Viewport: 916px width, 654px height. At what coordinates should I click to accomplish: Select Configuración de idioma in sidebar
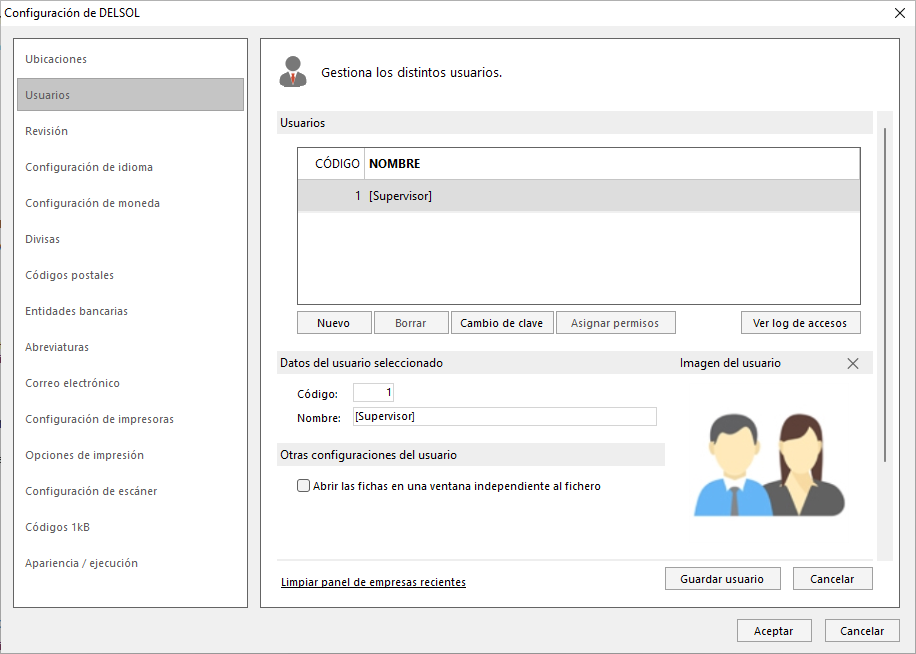[x=89, y=167]
